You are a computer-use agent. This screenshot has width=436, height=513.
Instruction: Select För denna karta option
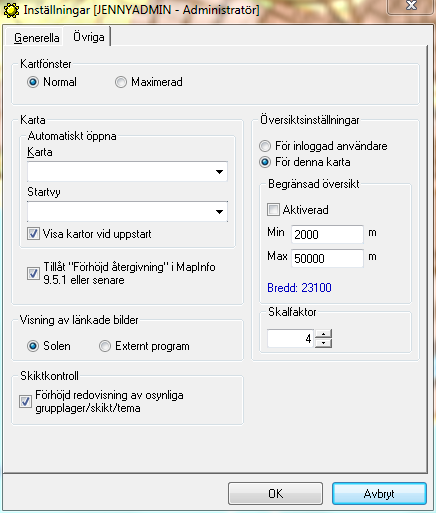tap(265, 162)
